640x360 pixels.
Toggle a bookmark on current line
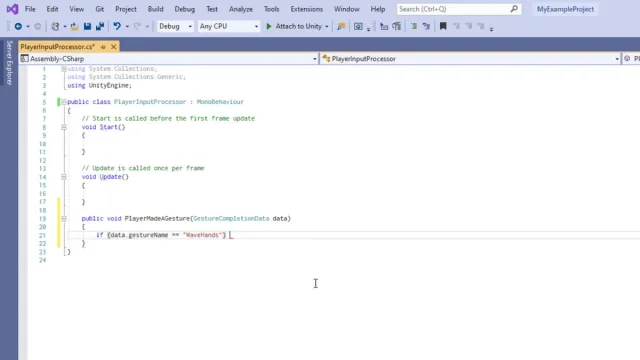443,27
